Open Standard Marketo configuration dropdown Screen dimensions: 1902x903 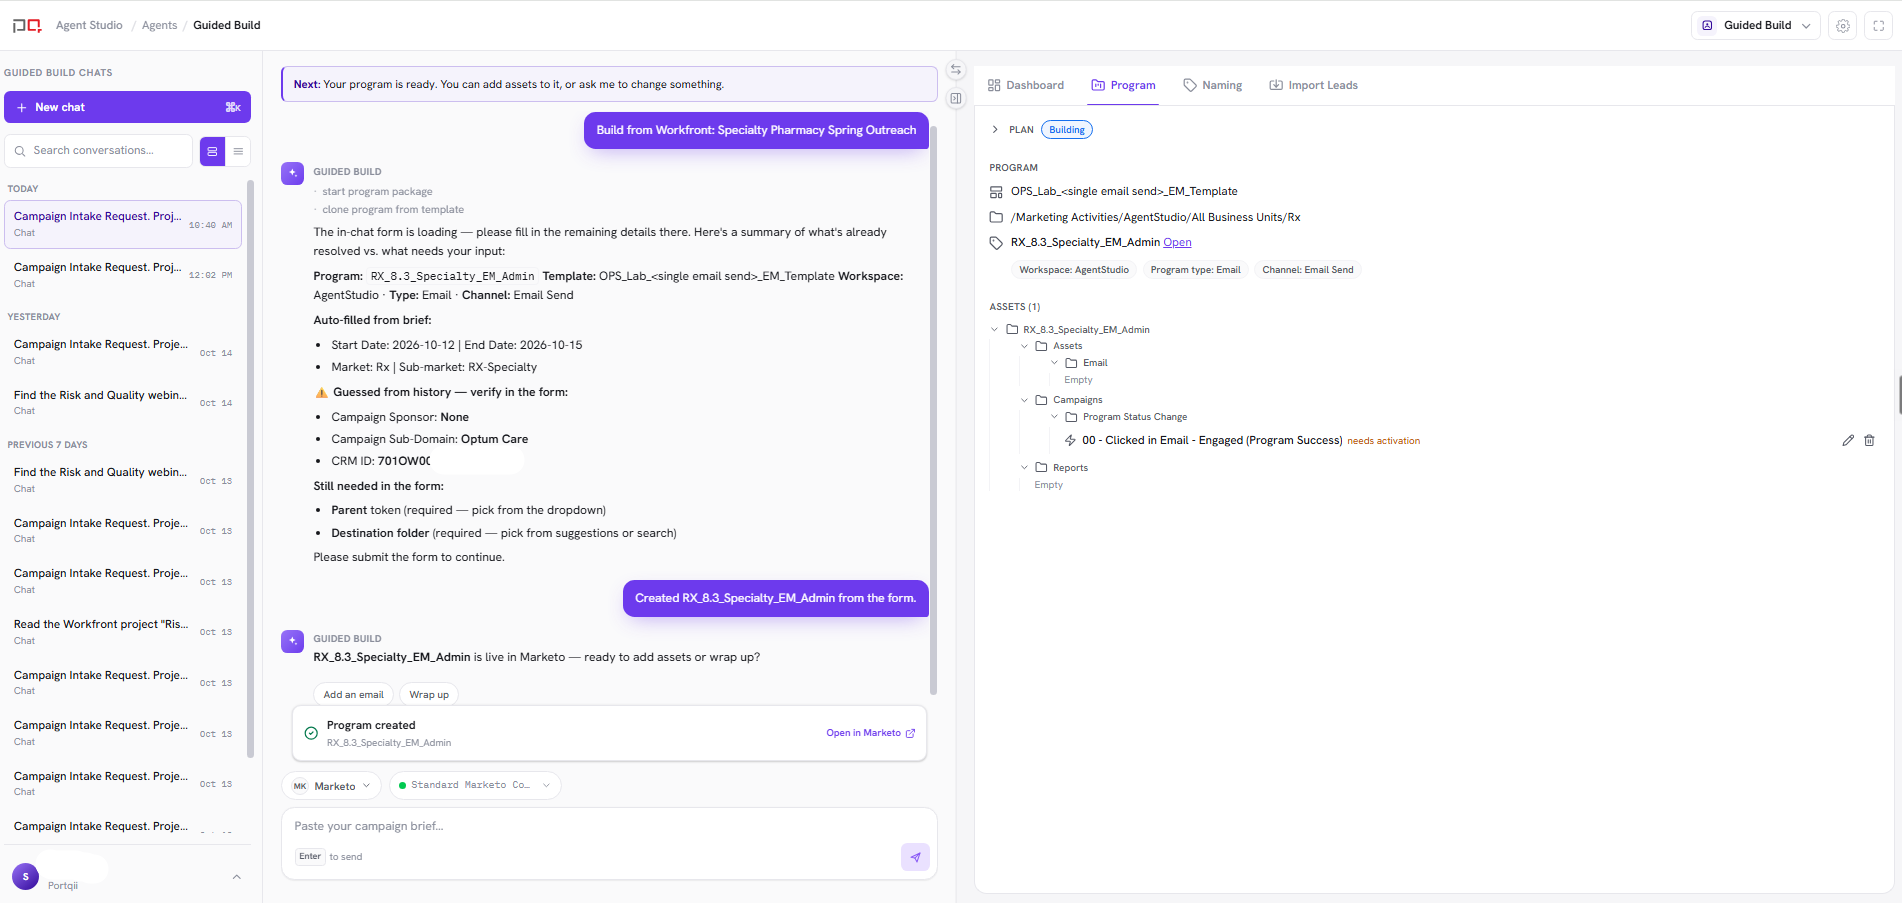click(475, 786)
